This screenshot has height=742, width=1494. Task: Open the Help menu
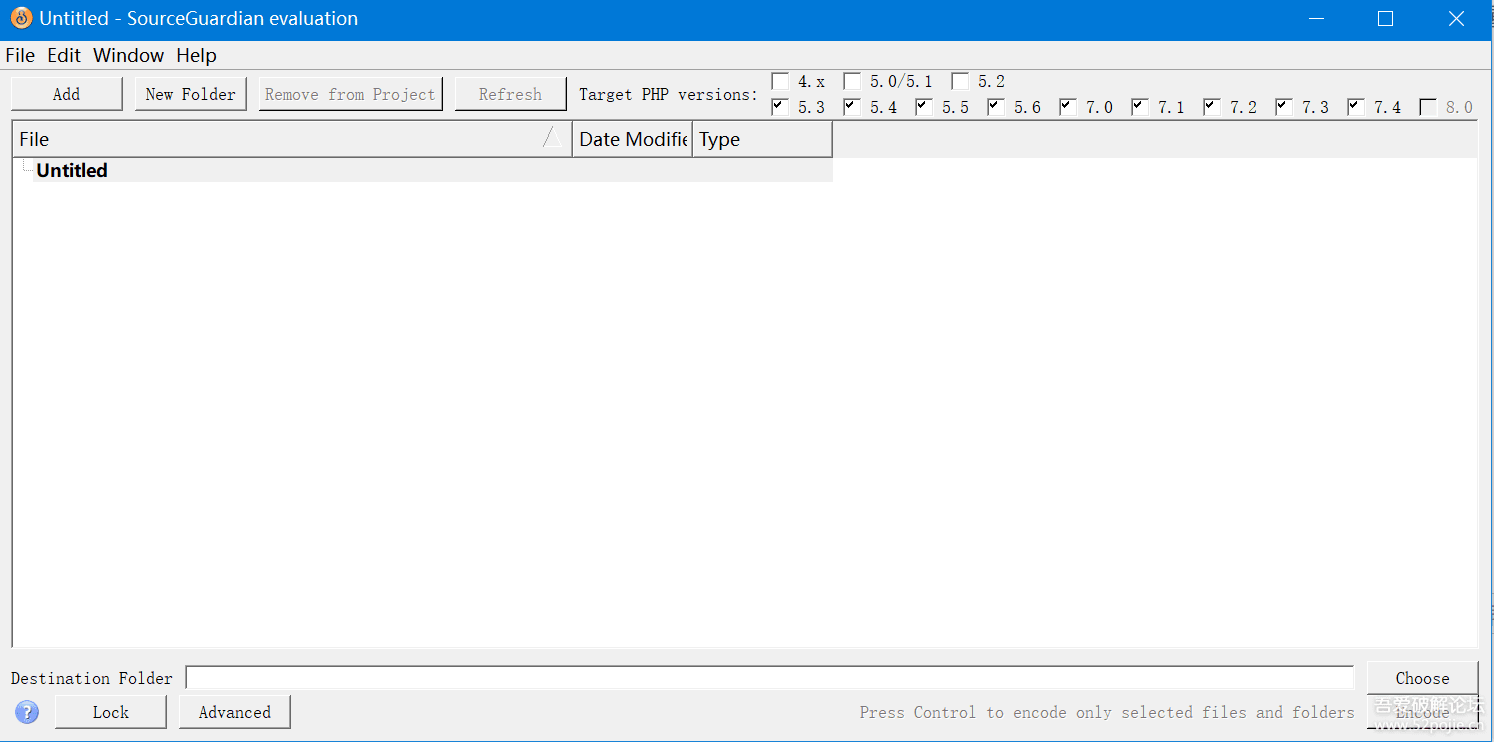click(x=196, y=55)
